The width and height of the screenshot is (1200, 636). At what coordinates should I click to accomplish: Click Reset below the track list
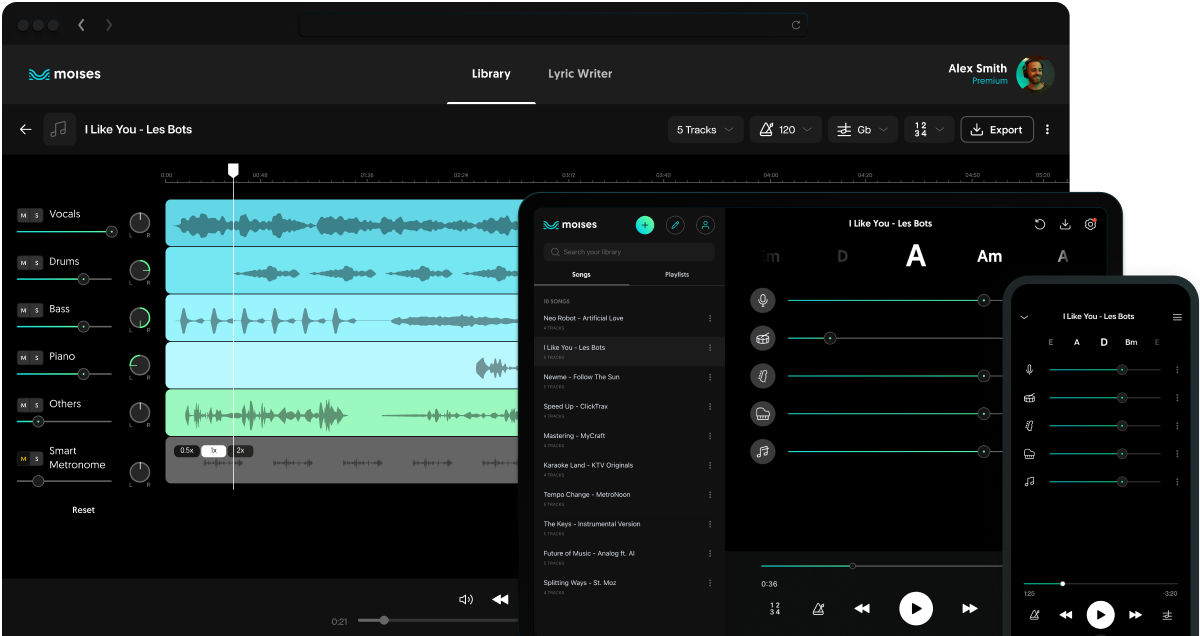(x=83, y=510)
